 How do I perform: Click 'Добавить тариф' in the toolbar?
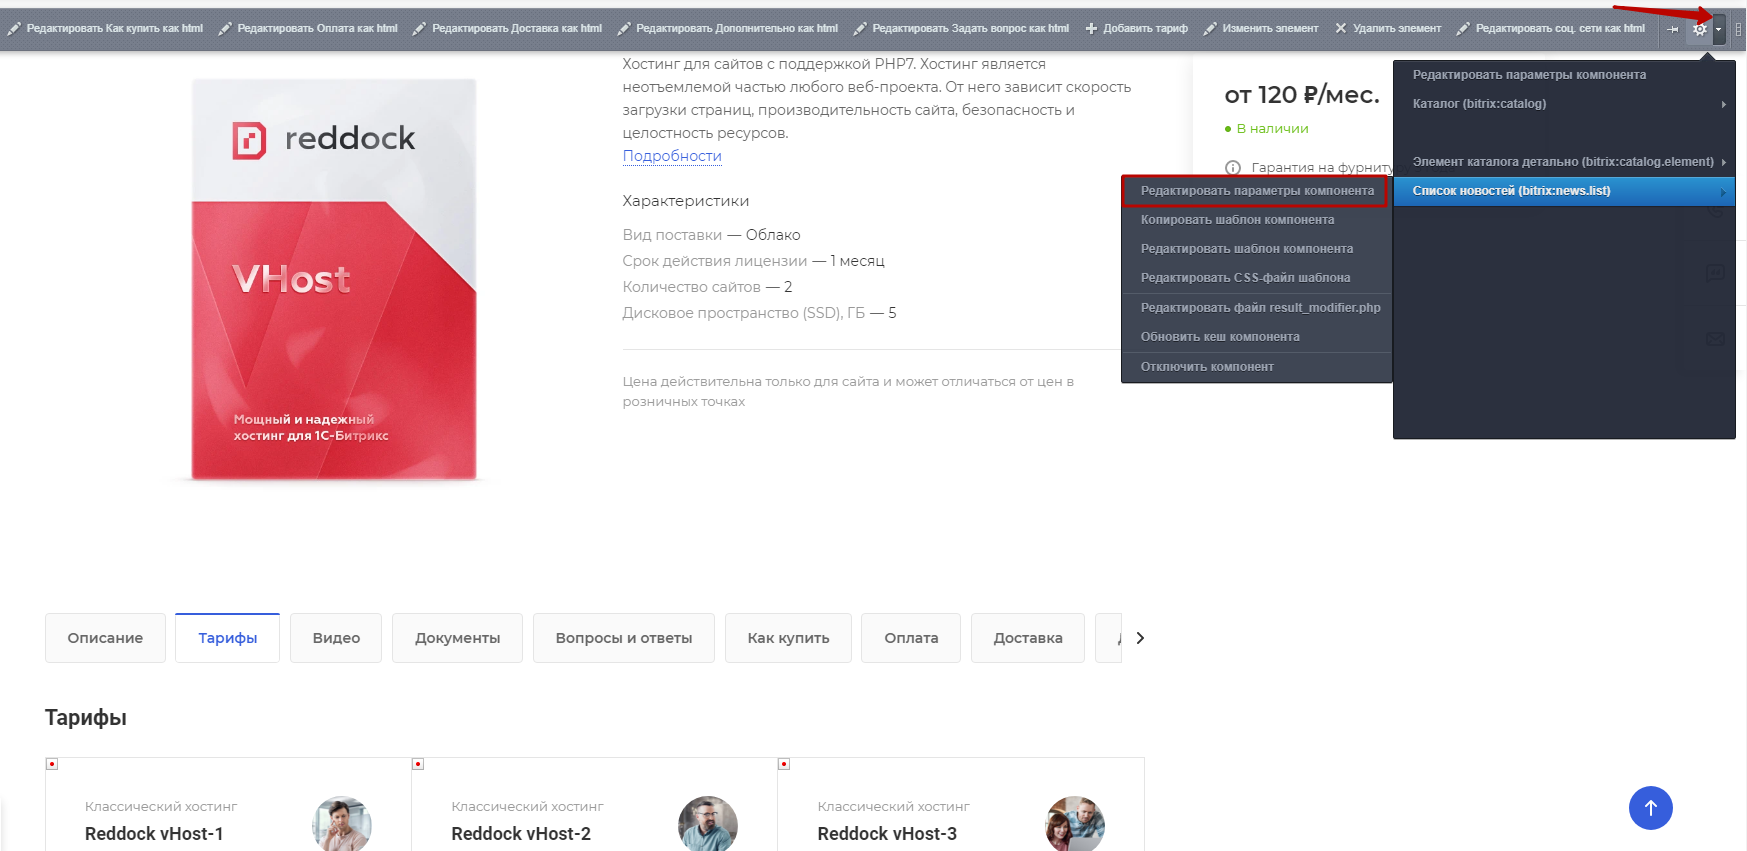pos(1137,29)
